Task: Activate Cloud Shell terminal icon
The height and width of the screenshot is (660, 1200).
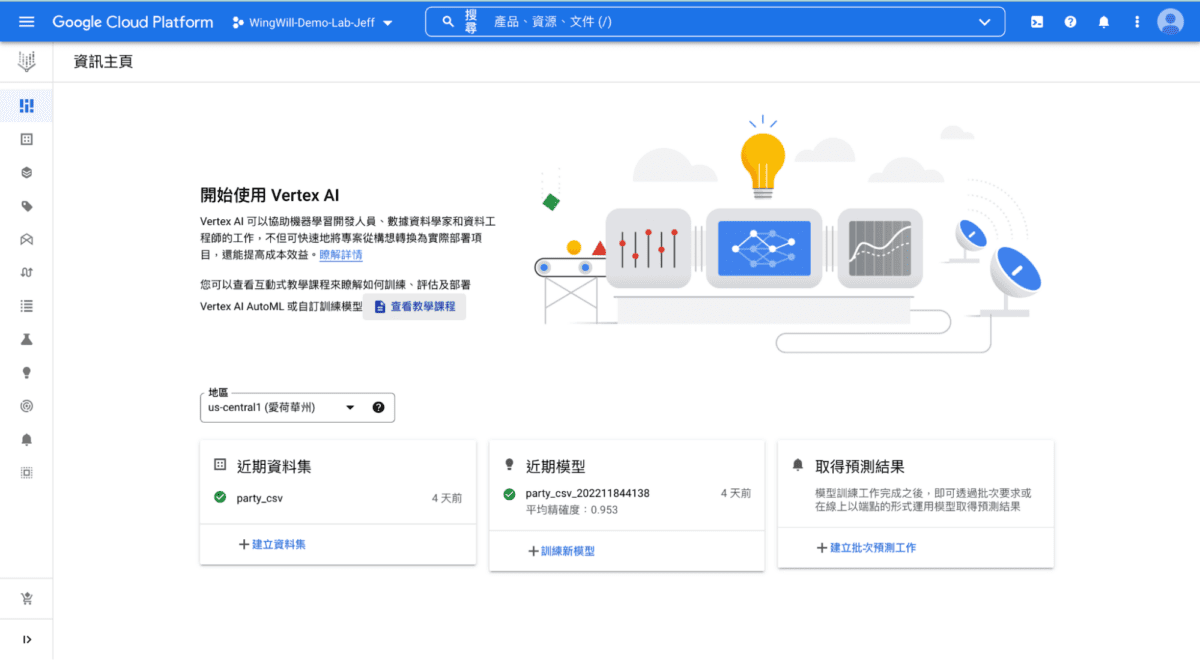Action: (x=1038, y=22)
